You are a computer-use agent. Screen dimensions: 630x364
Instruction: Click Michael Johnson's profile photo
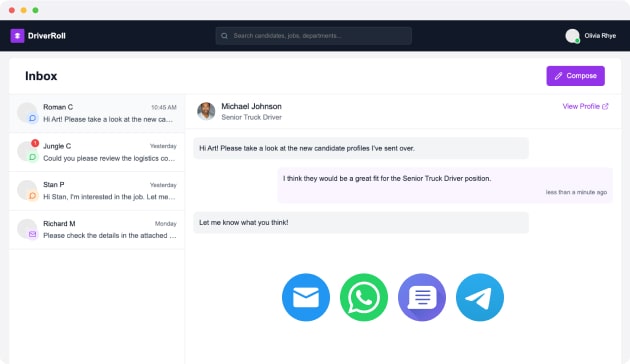click(206, 111)
